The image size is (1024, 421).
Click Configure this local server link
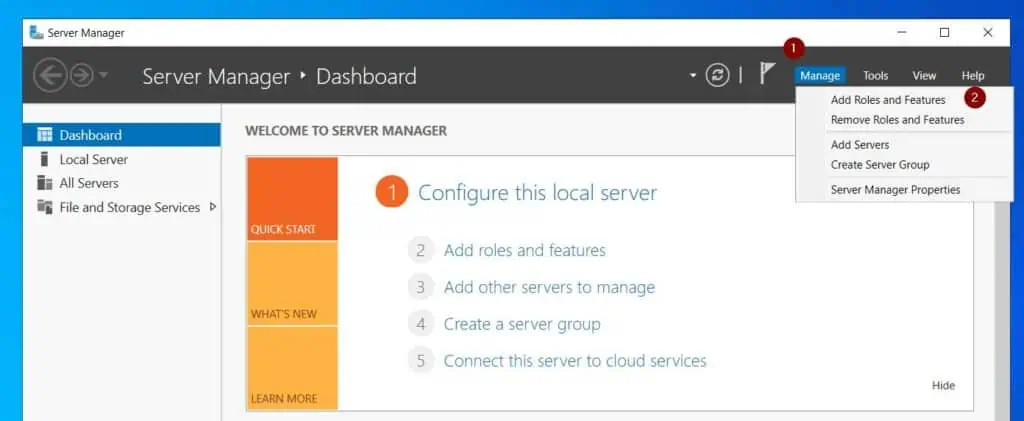click(x=537, y=193)
